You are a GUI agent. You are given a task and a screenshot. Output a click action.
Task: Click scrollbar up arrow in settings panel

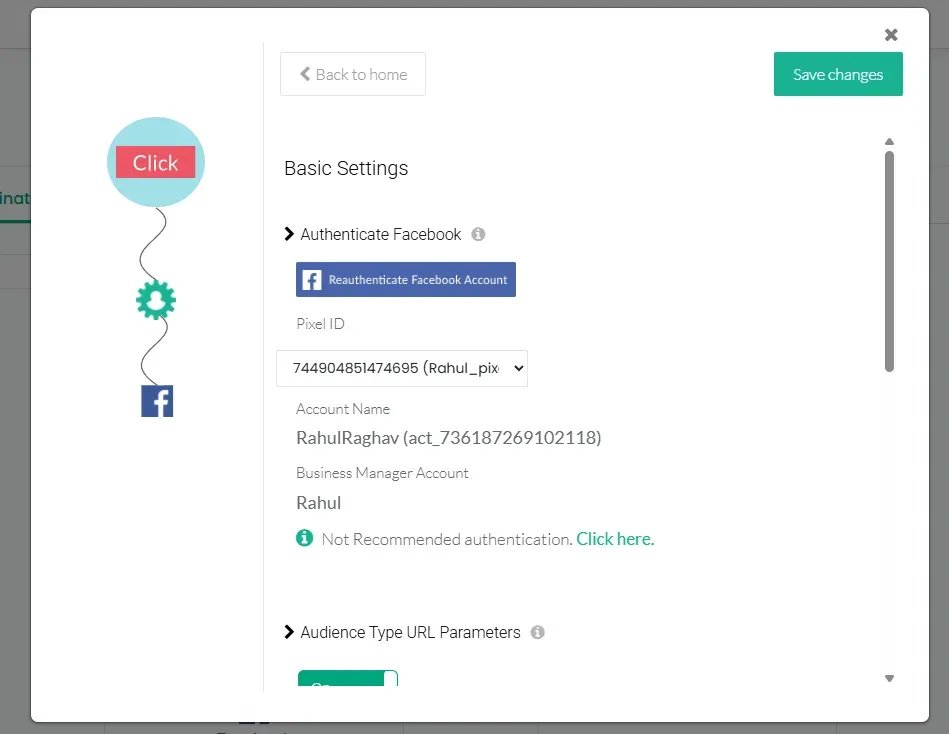(x=889, y=142)
